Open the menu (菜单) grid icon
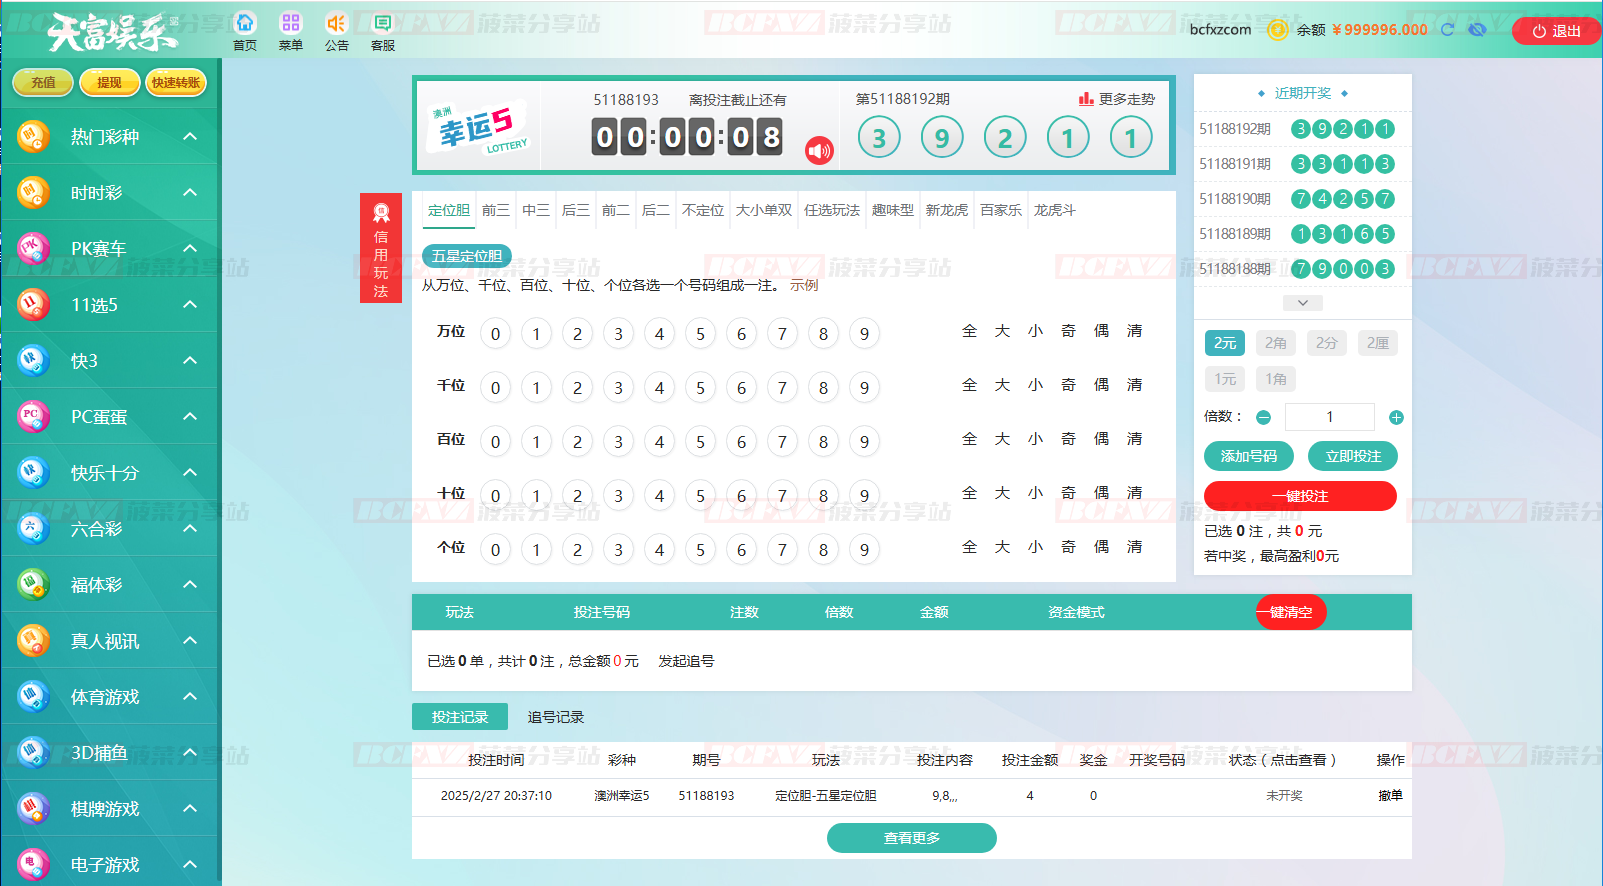This screenshot has width=1603, height=886. [291, 23]
